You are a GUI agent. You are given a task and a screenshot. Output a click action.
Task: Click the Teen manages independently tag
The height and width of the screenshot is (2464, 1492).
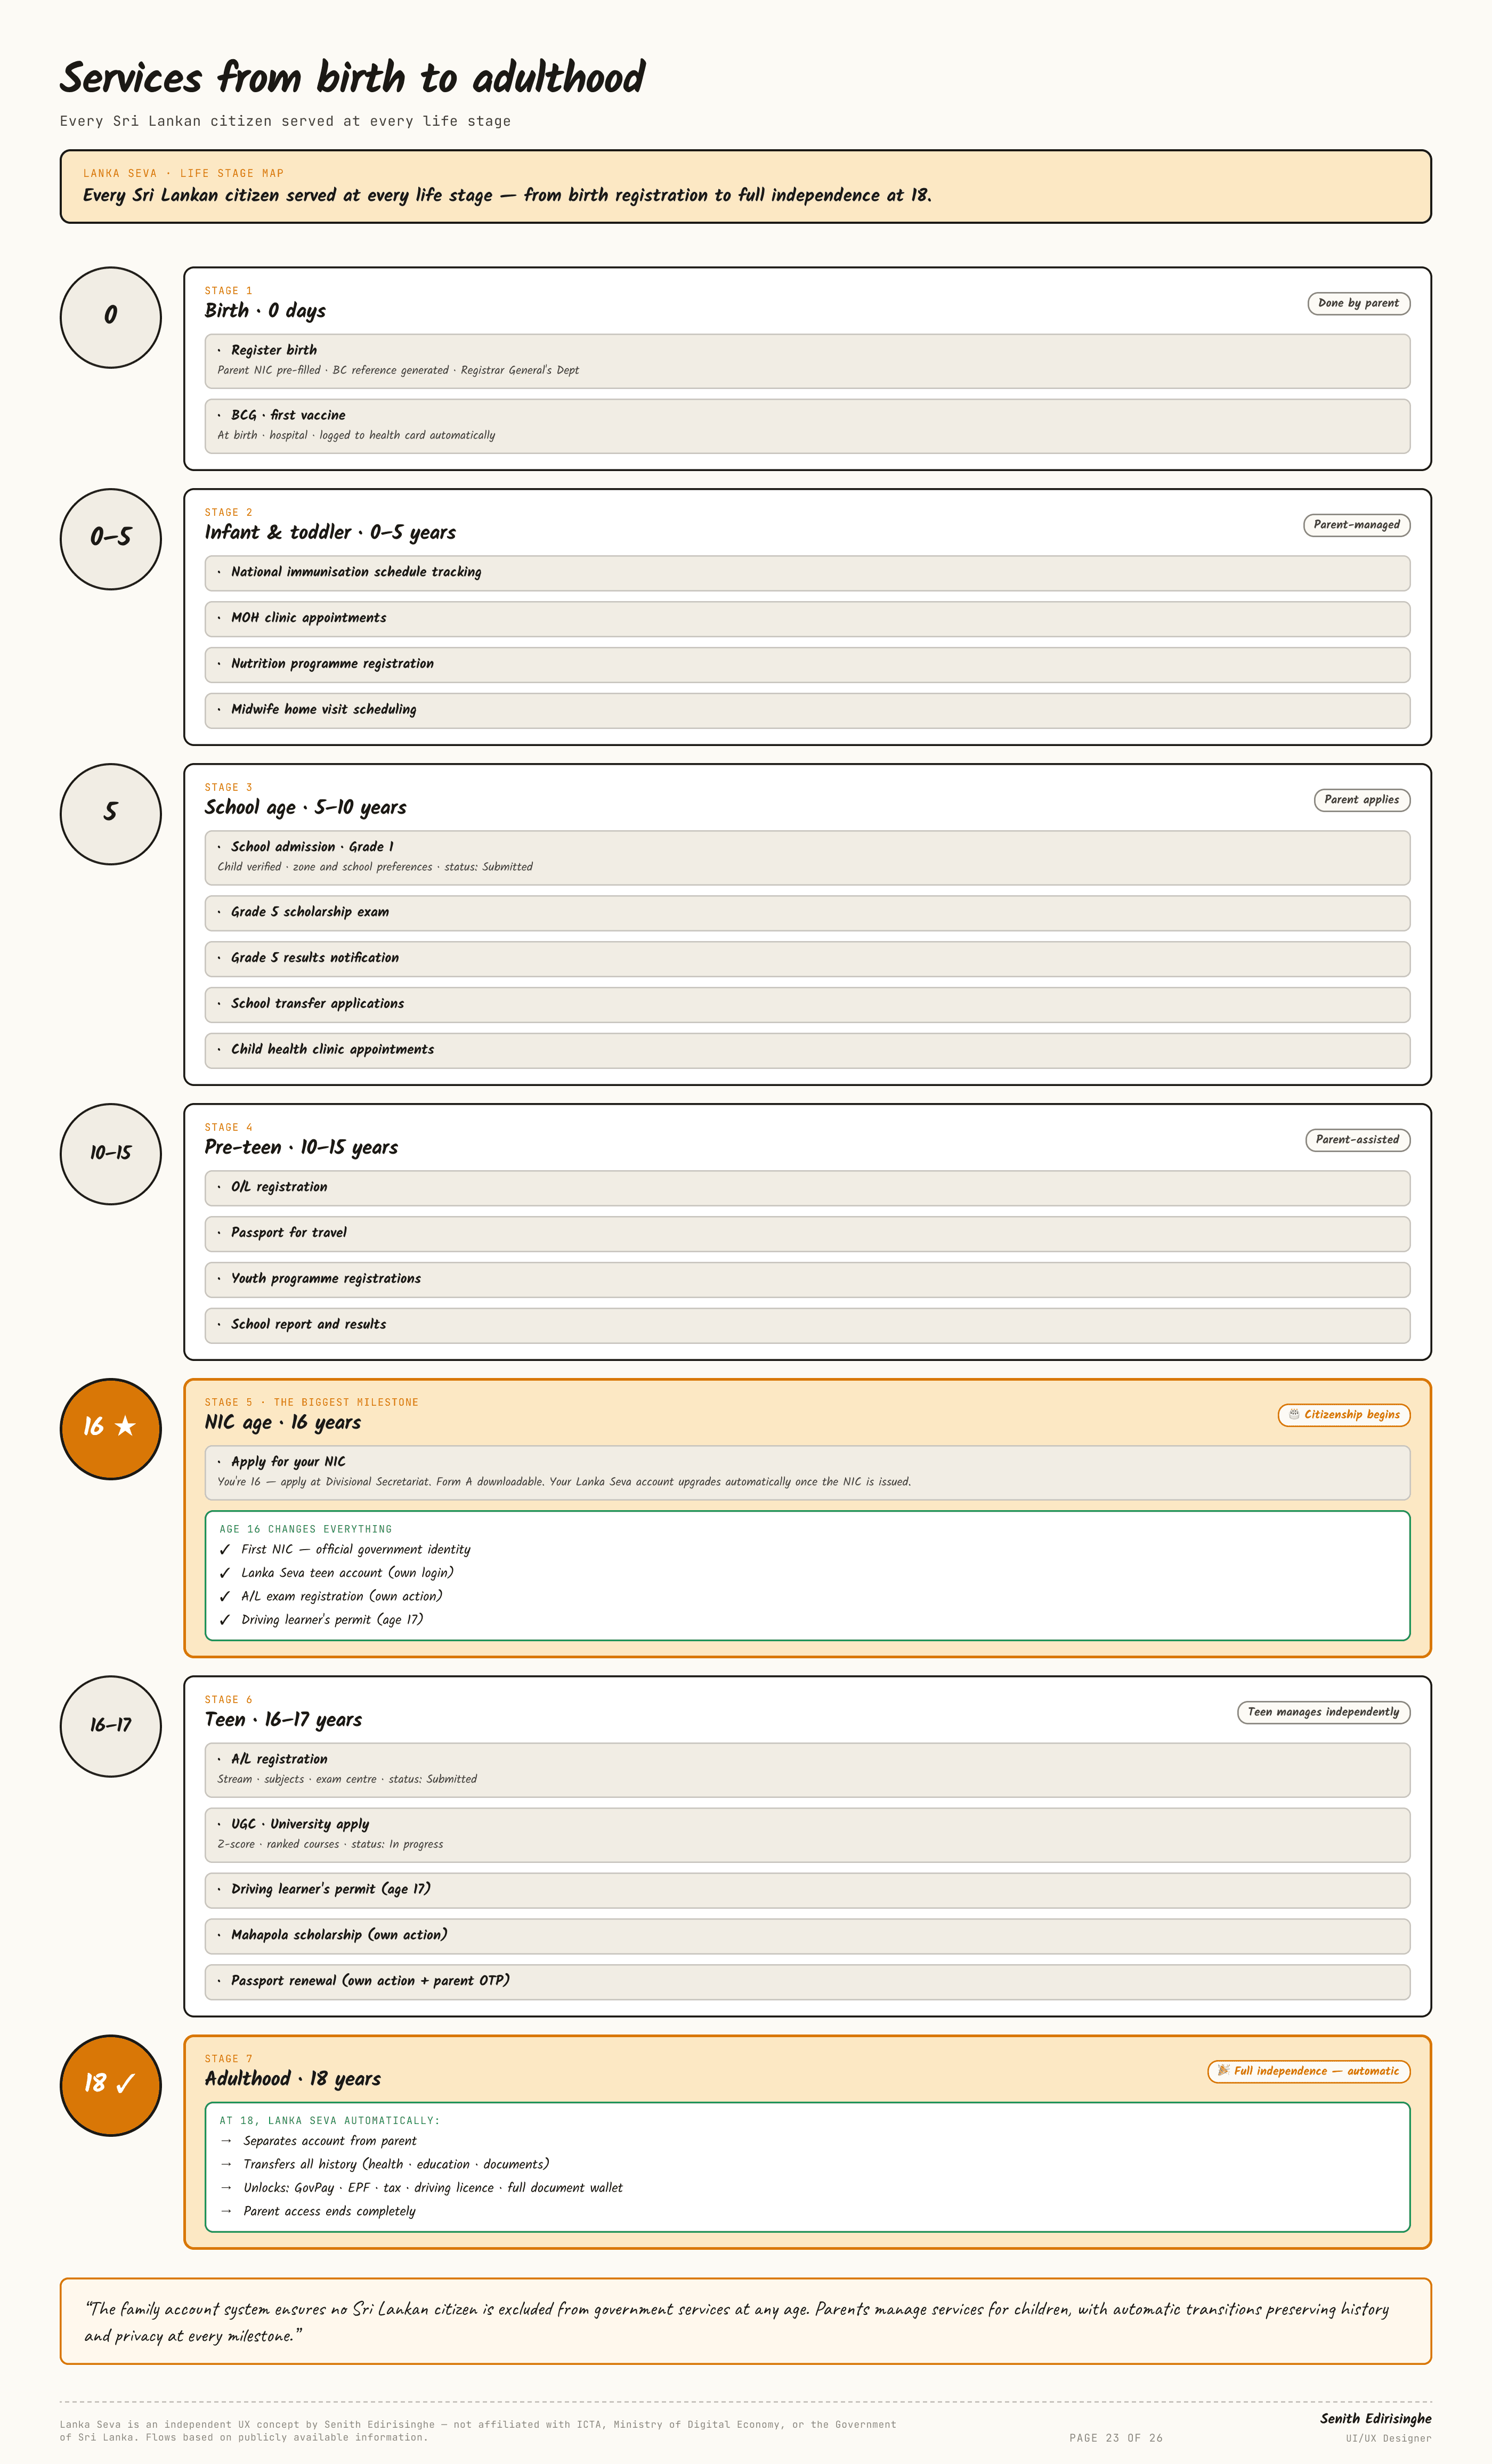[x=1323, y=1712]
